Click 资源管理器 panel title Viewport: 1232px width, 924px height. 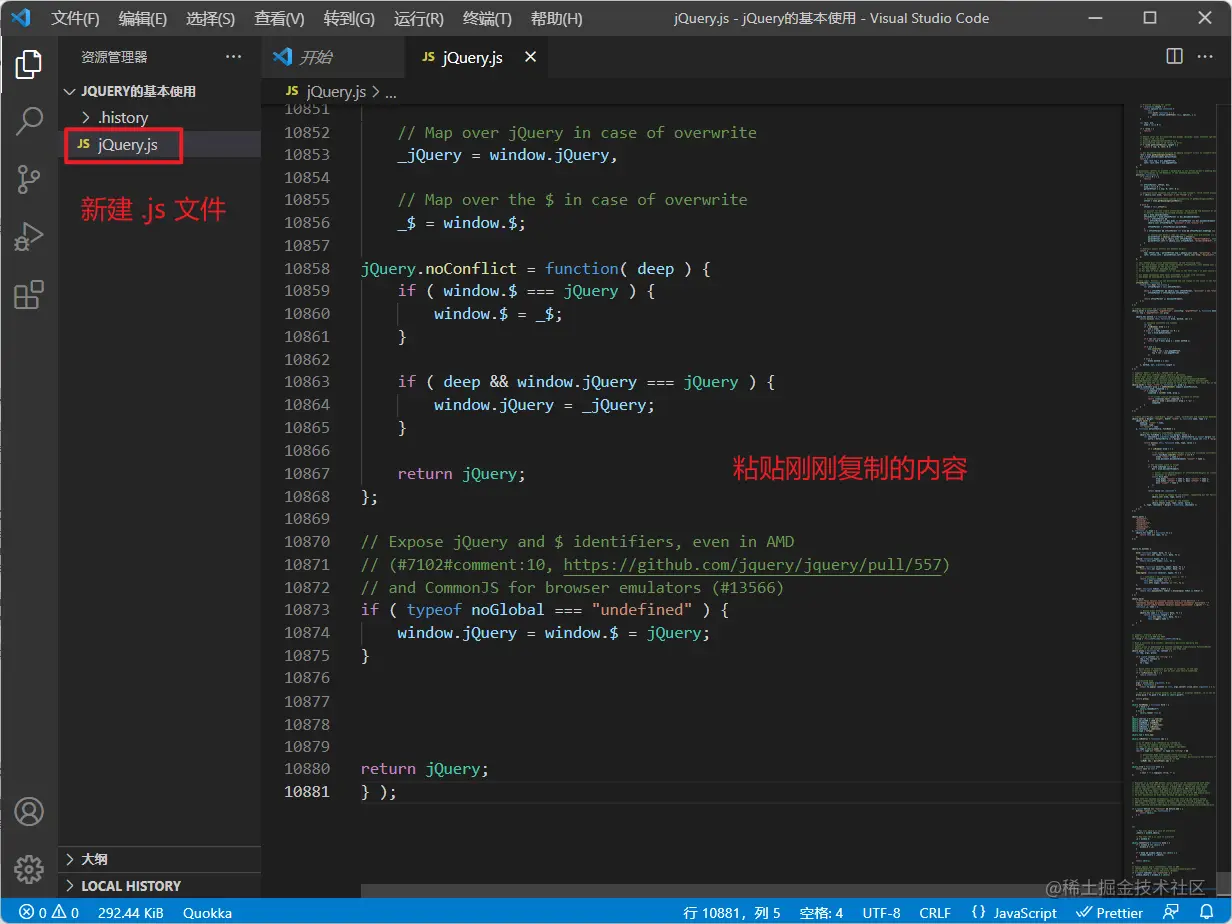(114, 57)
